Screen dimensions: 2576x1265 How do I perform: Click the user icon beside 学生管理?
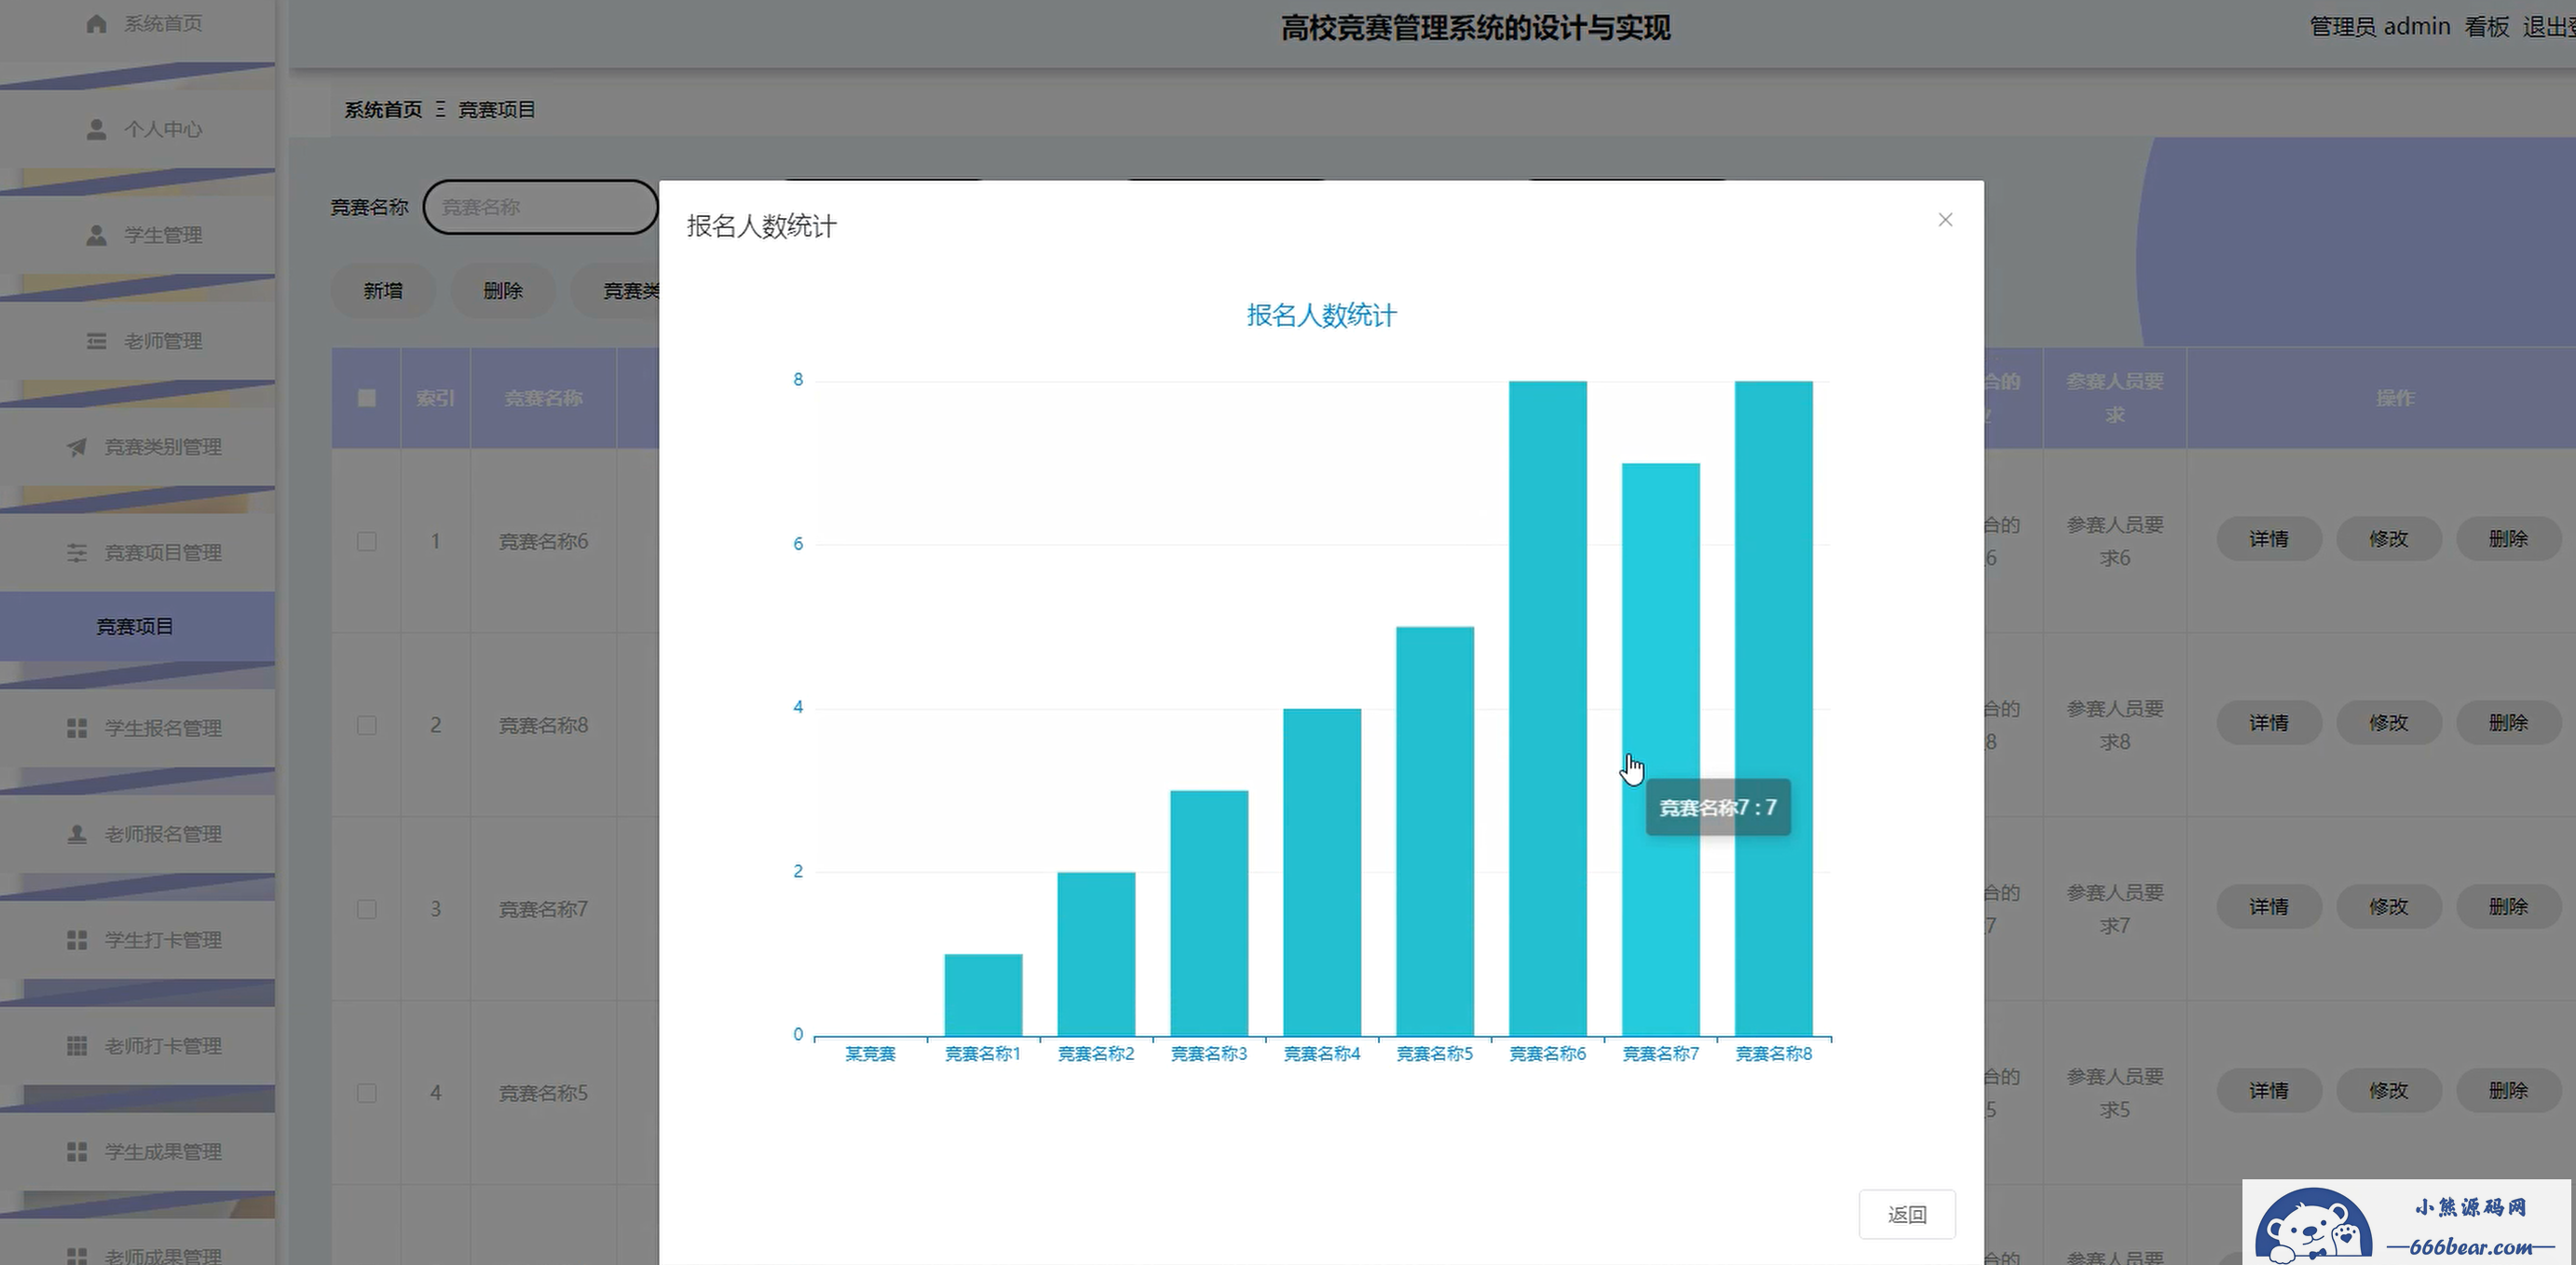[96, 235]
